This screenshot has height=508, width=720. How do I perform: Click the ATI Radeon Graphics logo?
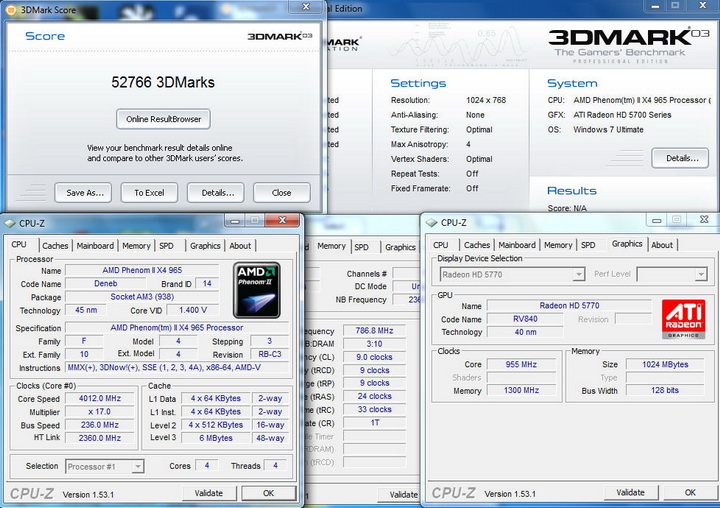point(683,319)
